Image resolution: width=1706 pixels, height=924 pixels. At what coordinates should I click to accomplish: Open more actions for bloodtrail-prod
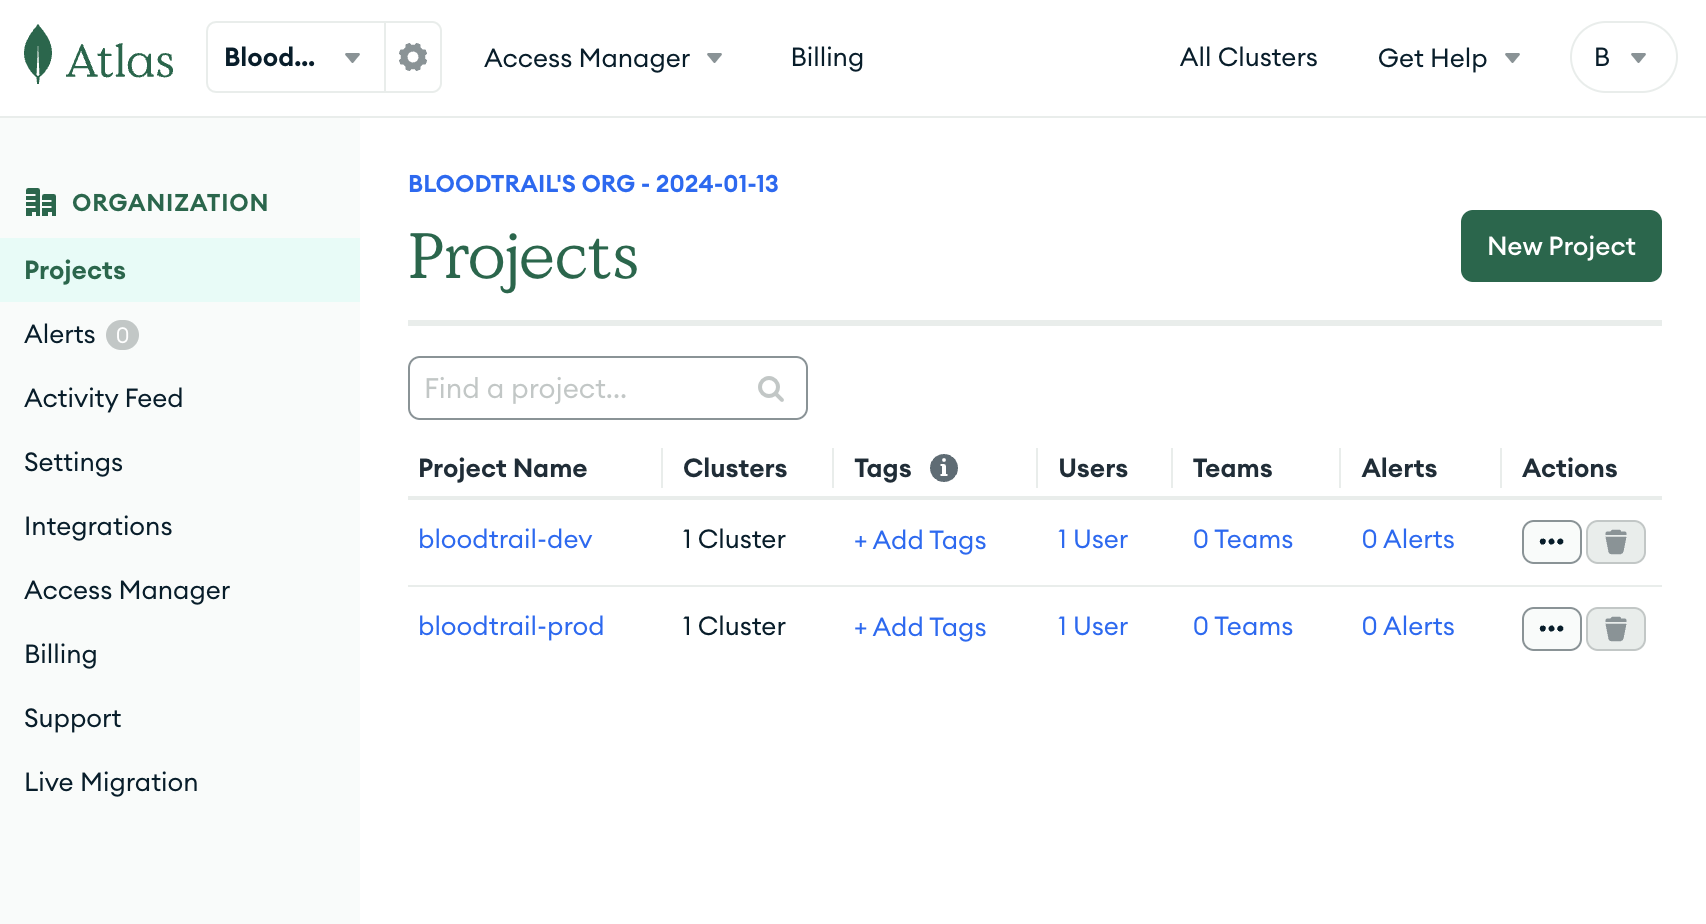click(x=1552, y=629)
